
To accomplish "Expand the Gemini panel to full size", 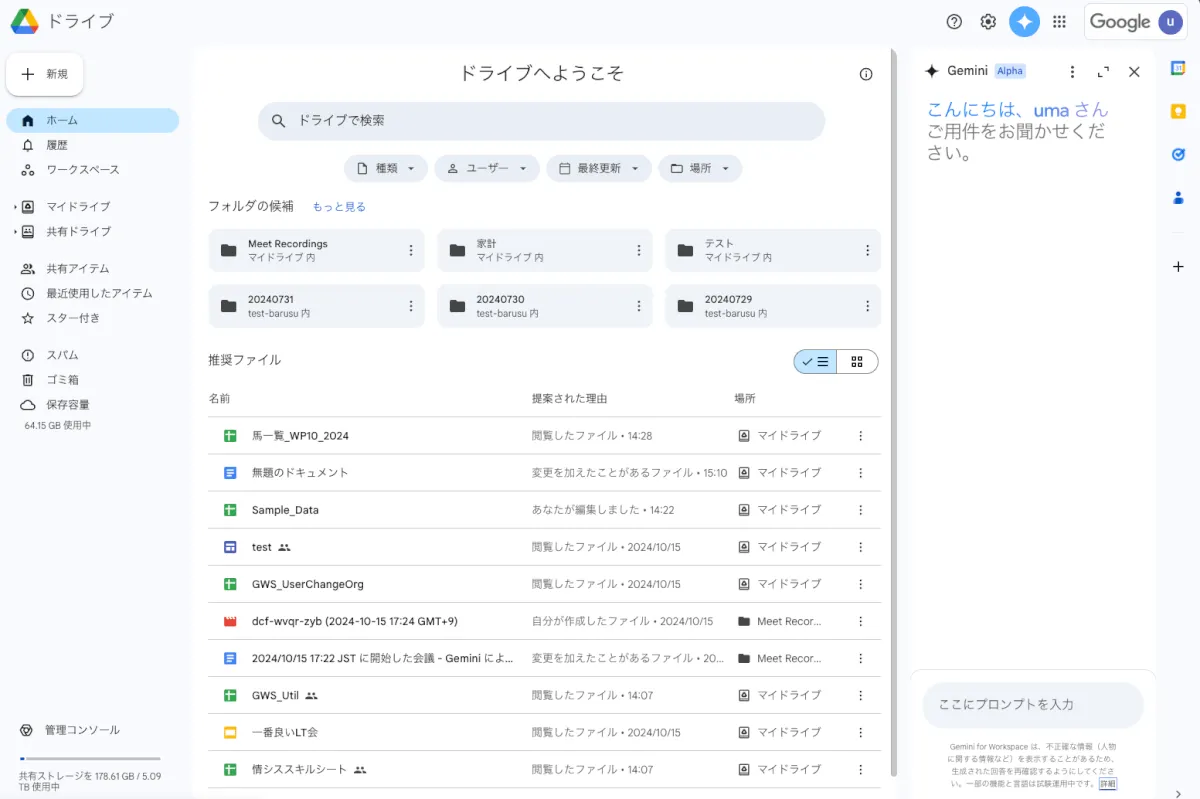I will coord(1103,72).
